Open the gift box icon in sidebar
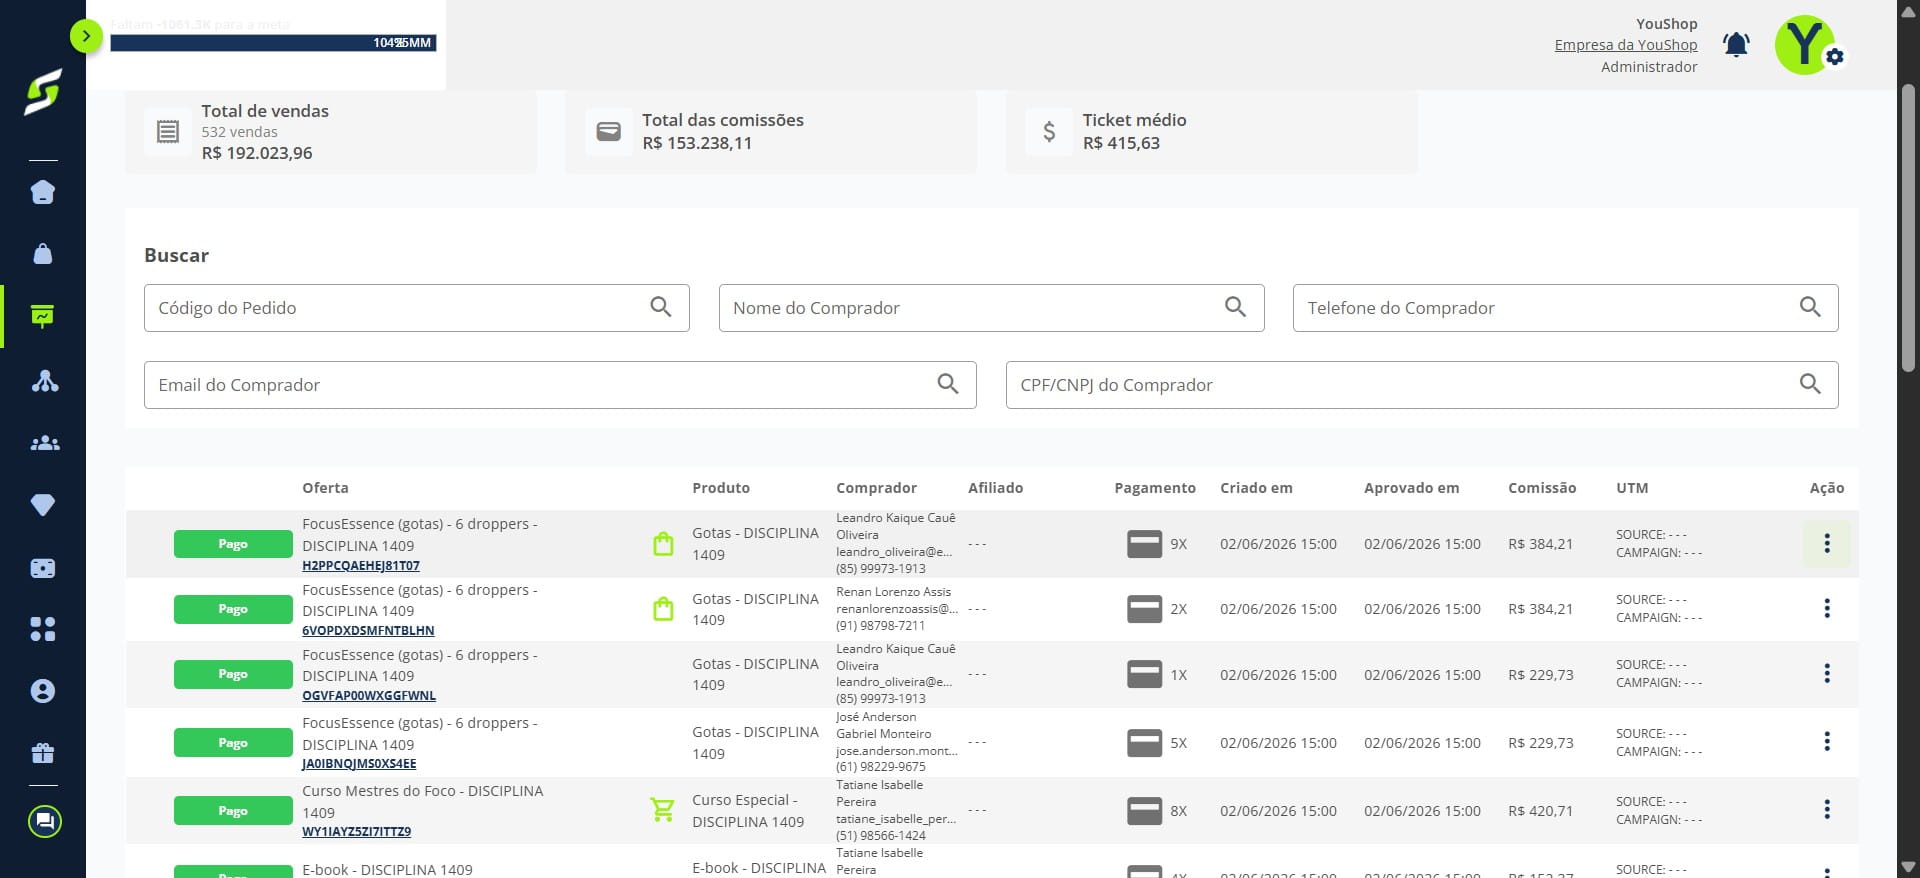This screenshot has height=878, width=1920. (43, 753)
